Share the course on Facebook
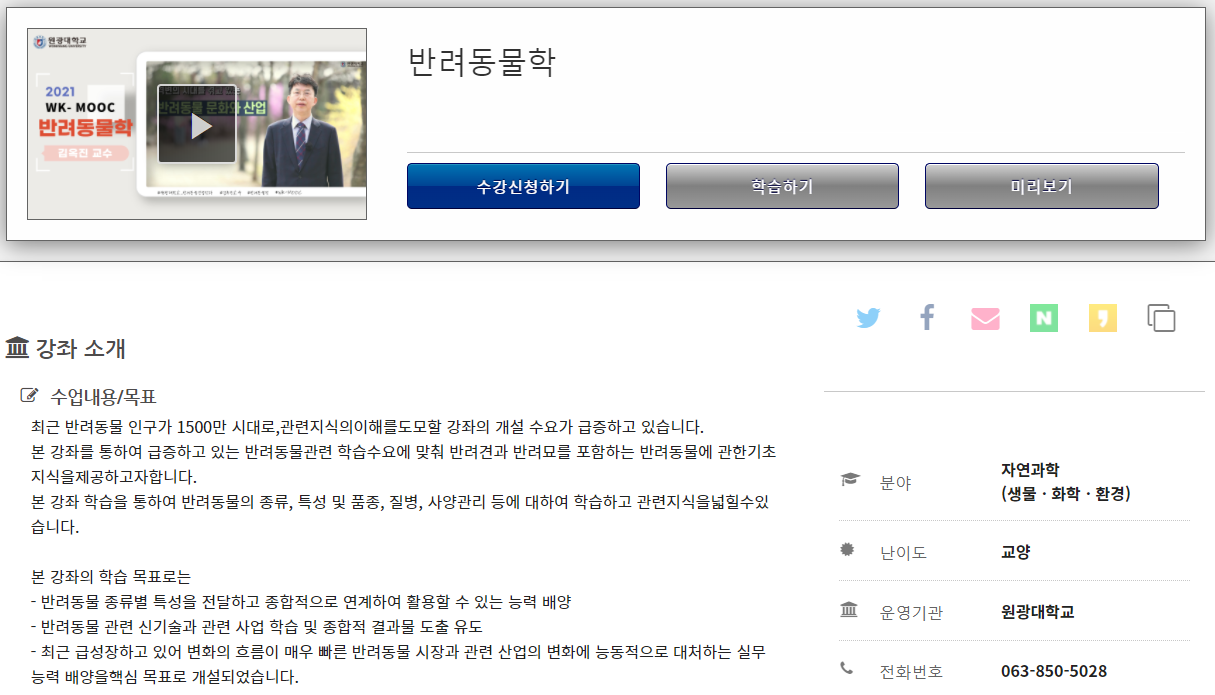The image size is (1215, 695). (927, 319)
